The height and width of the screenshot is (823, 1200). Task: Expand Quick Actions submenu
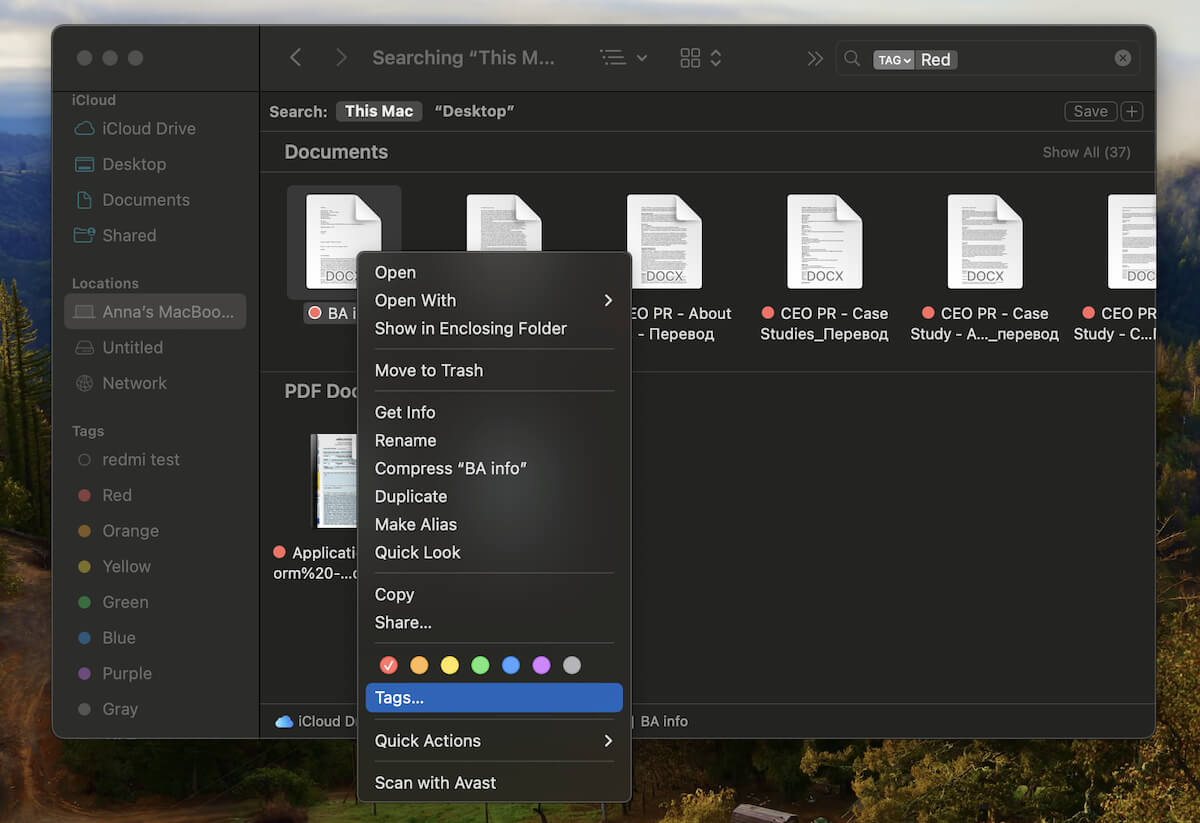pyautogui.click(x=494, y=741)
